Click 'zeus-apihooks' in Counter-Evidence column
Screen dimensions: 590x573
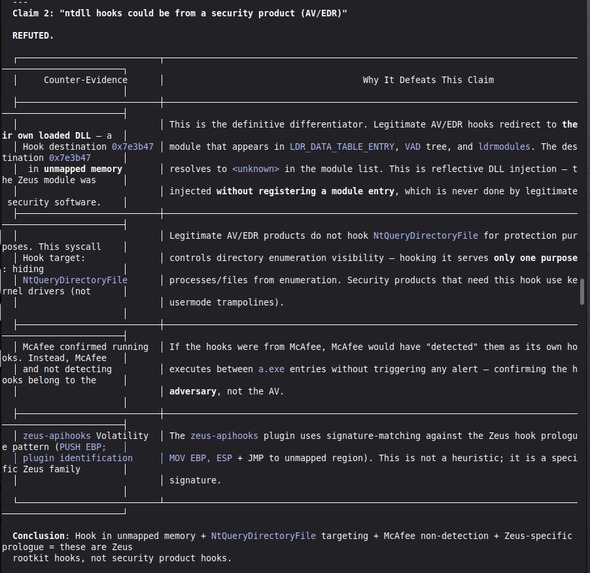[57, 436]
